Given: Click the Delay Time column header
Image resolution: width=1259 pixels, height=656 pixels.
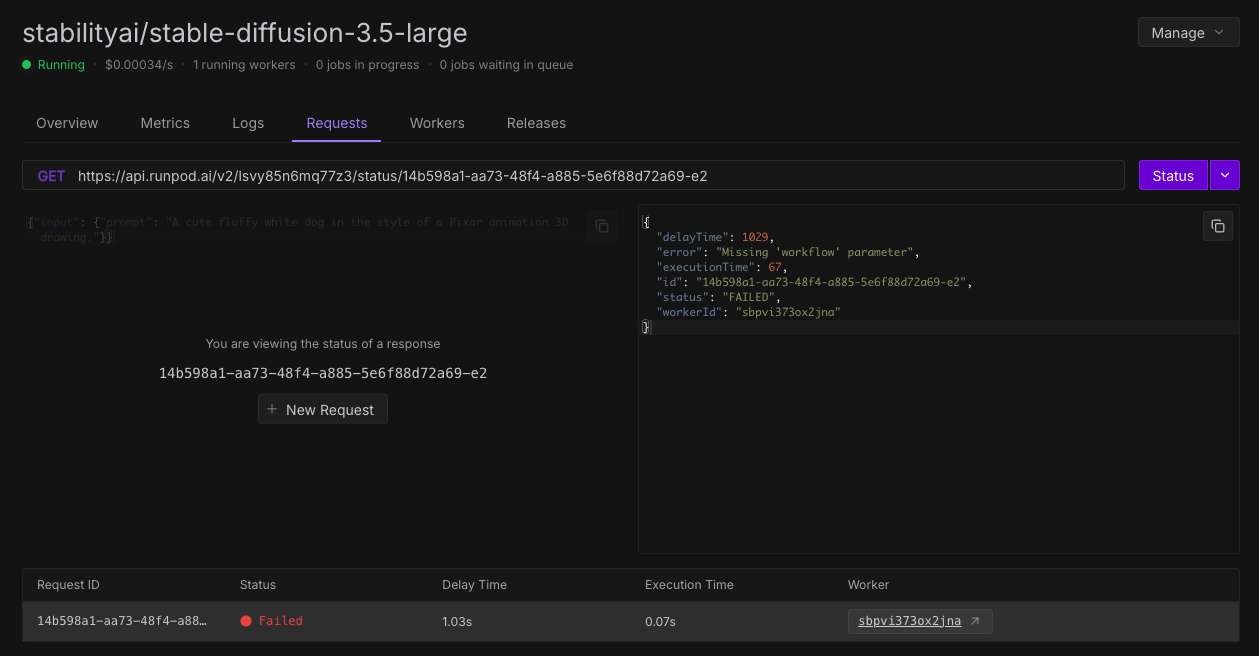Looking at the screenshot, I should pyautogui.click(x=474, y=585).
